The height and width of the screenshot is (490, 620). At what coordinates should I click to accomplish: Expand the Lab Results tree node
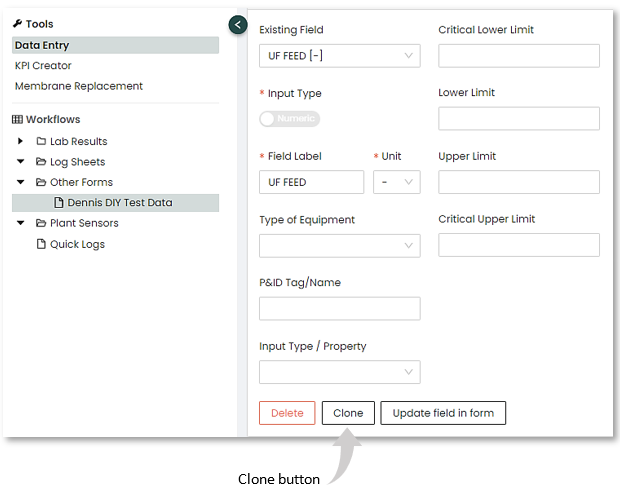click(x=21, y=141)
